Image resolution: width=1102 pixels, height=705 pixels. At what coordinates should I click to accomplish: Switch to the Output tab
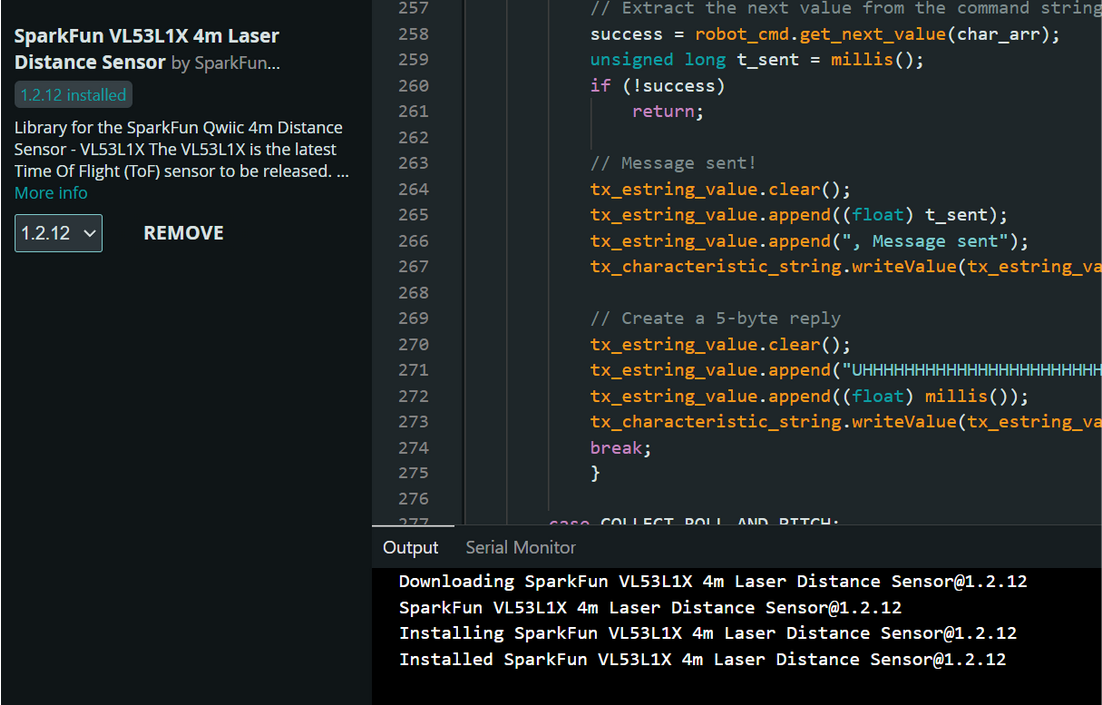point(410,547)
